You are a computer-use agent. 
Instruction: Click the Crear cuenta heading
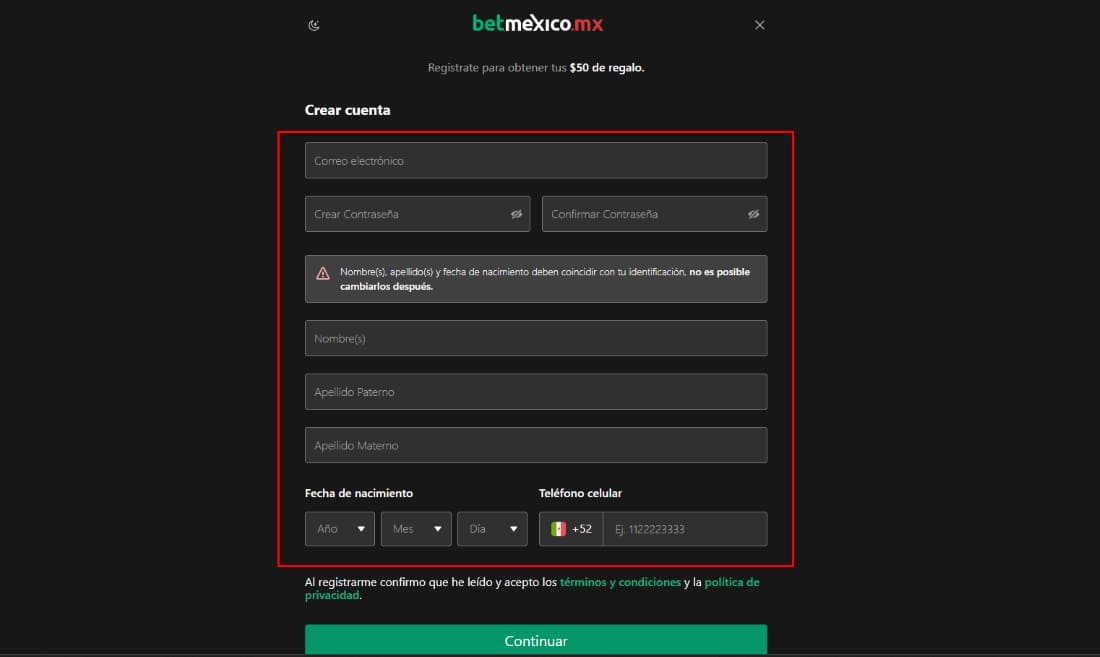(347, 110)
